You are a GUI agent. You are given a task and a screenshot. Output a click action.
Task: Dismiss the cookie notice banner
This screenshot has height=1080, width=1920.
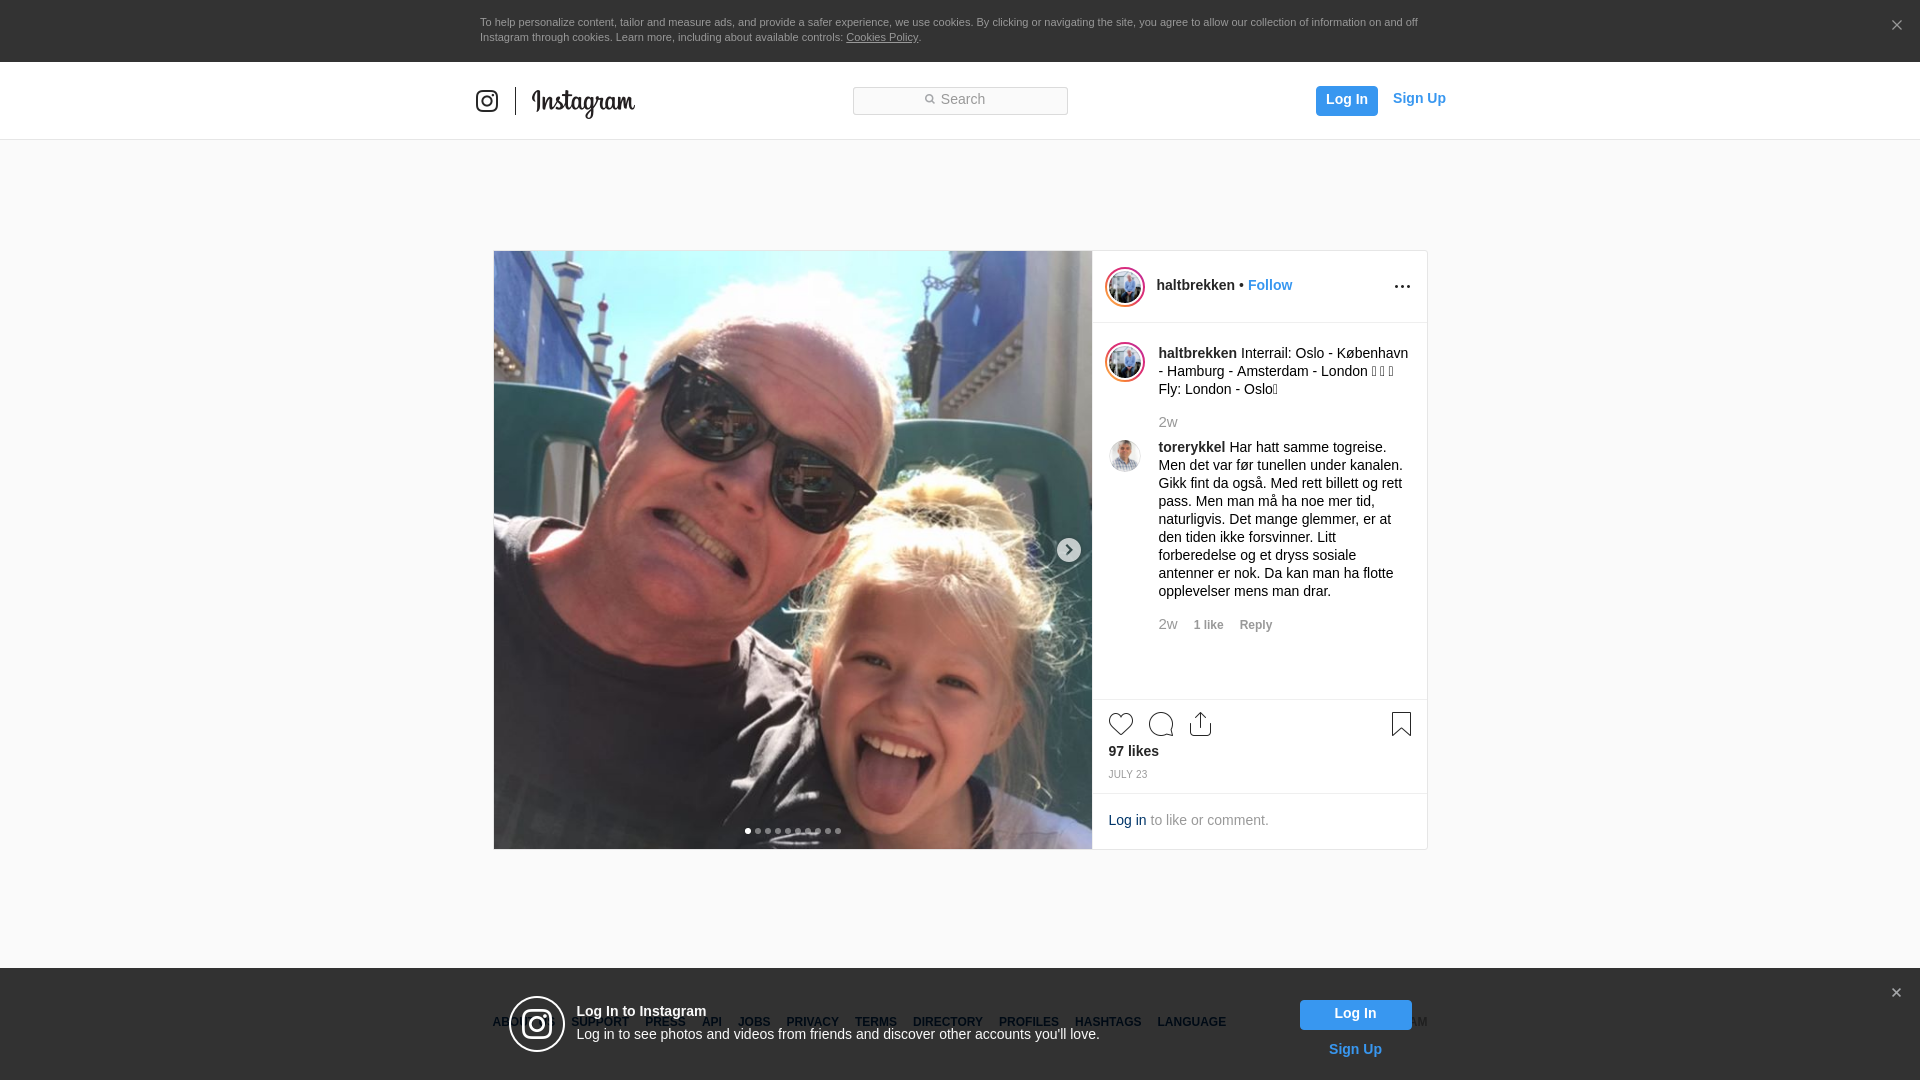coord(1896,26)
